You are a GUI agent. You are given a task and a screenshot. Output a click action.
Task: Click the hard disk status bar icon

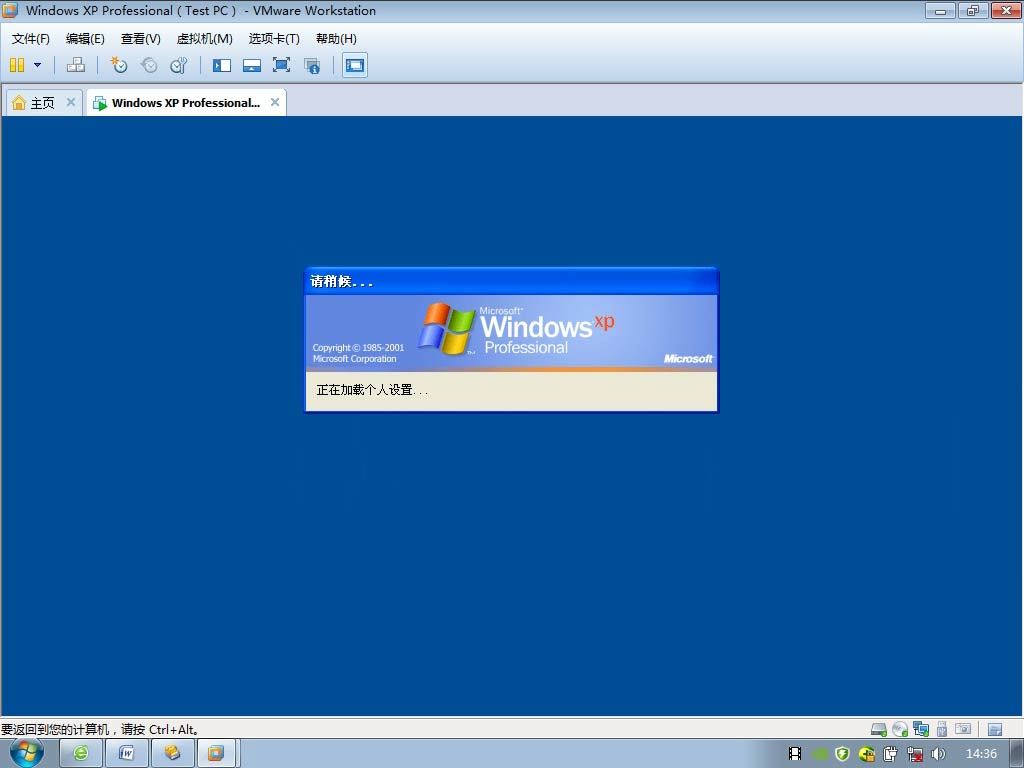[x=879, y=729]
